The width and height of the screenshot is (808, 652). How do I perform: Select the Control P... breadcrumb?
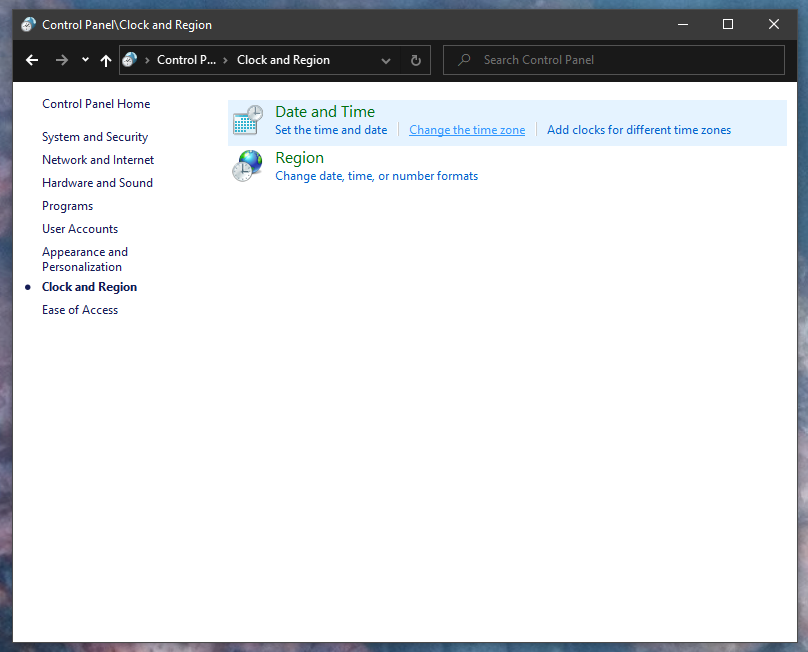(188, 60)
